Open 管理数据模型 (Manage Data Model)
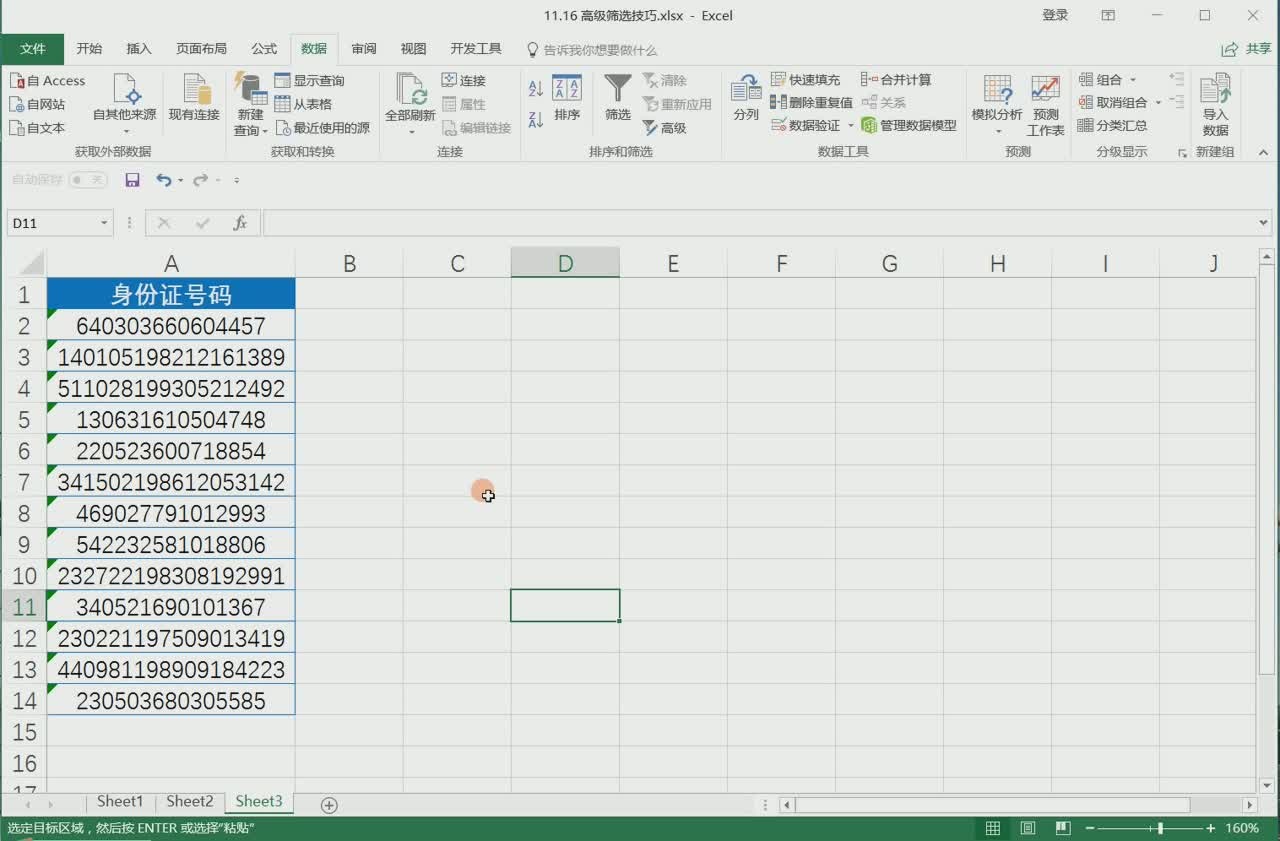The height and width of the screenshot is (841, 1280). (909, 125)
